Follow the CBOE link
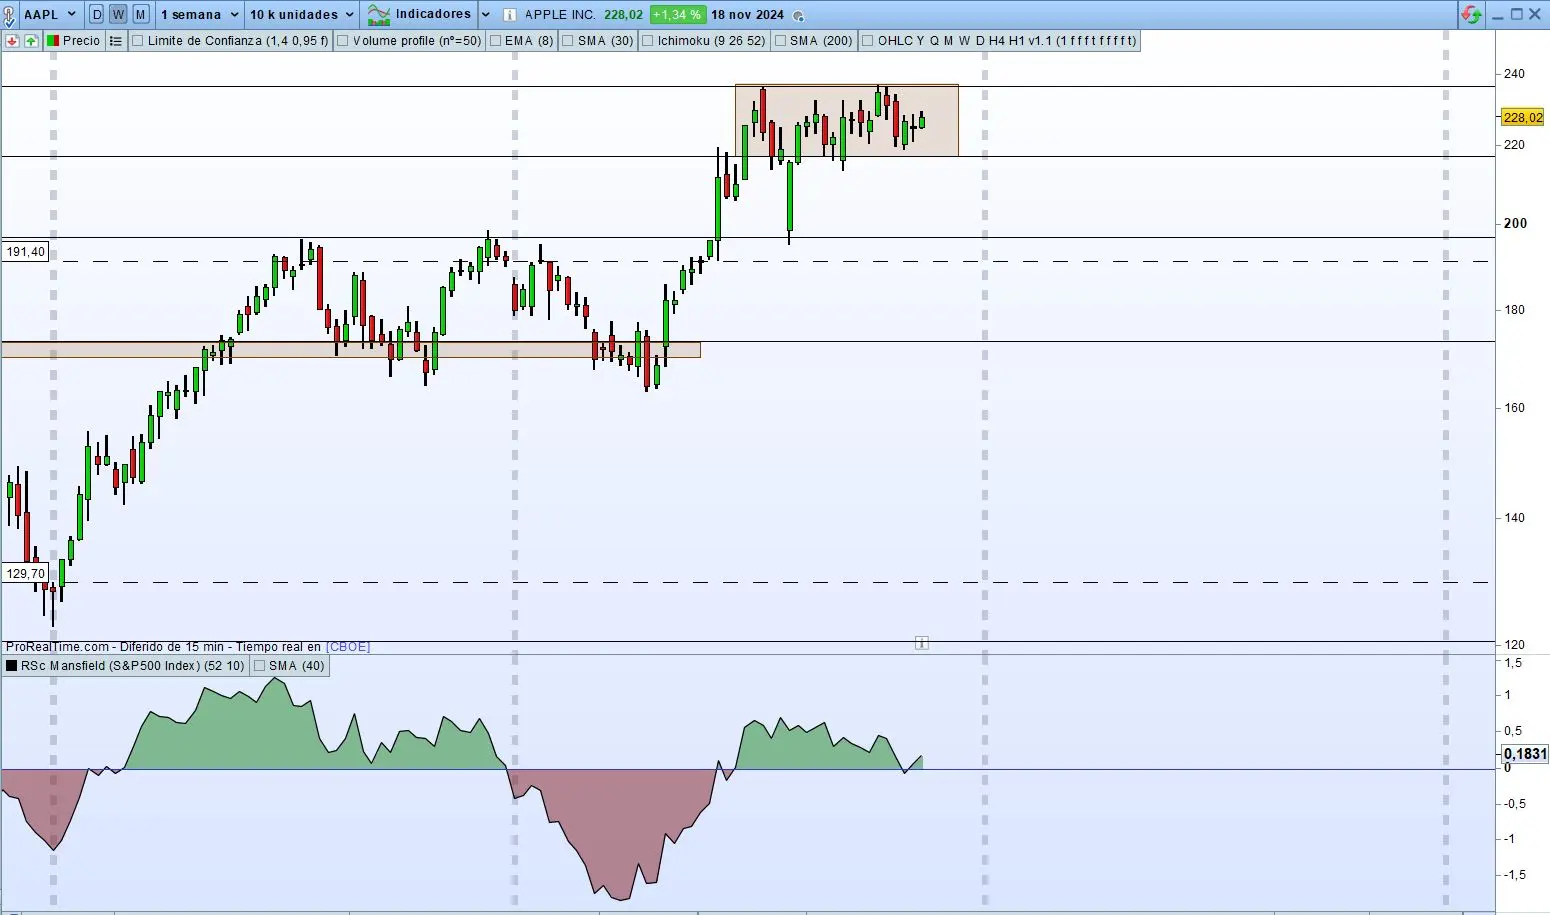This screenshot has height=915, width=1550. pos(348,647)
